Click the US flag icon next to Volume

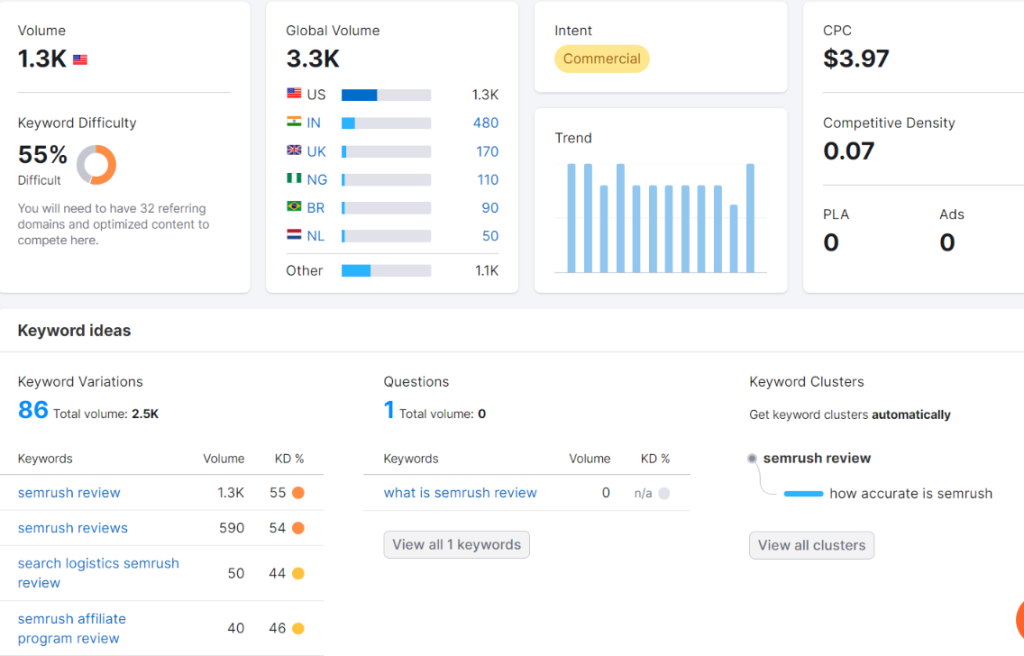point(80,59)
